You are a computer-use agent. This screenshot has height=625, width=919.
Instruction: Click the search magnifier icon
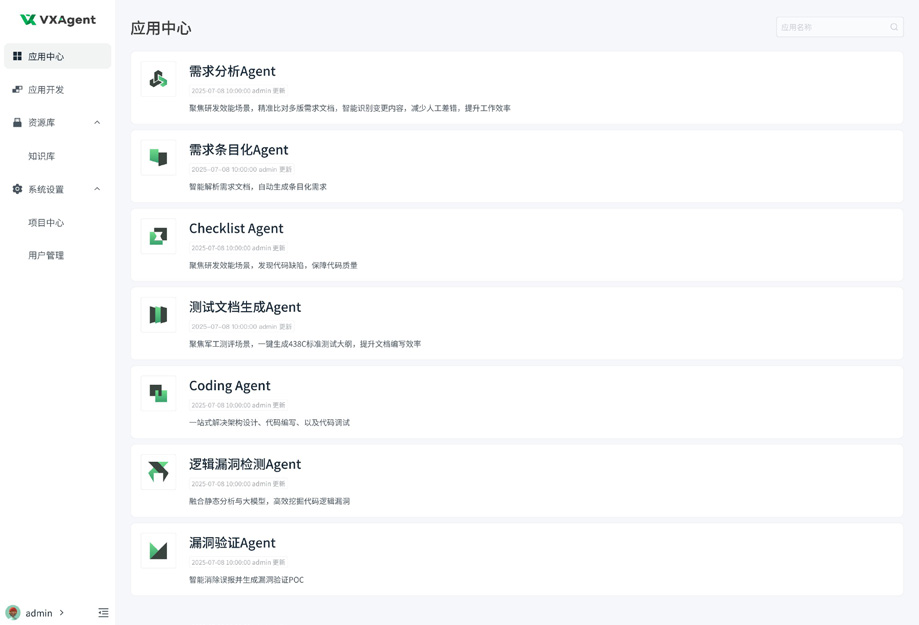pos(894,27)
